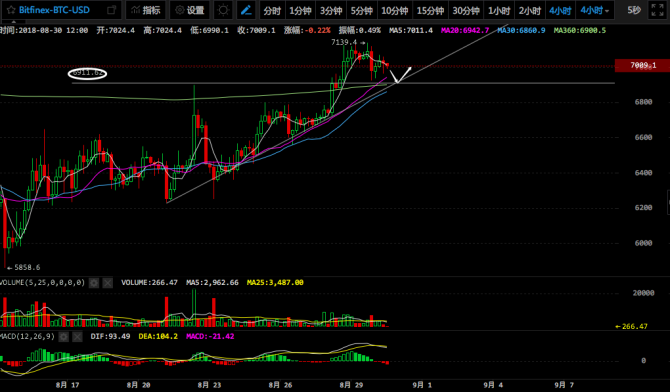670x392 pixels.
Task: Click the DIF:93.49 value
Action: (x=110, y=336)
